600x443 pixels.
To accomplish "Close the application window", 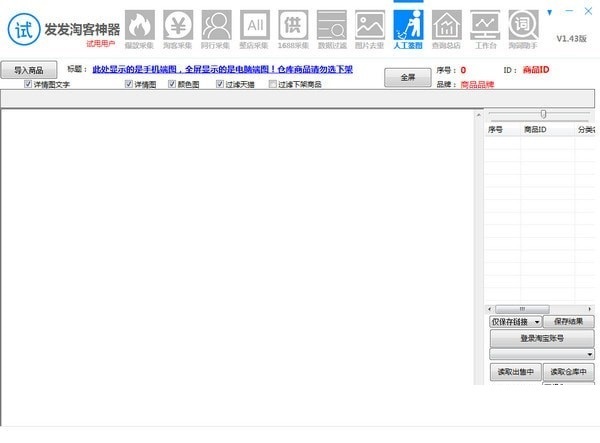I will (x=589, y=11).
